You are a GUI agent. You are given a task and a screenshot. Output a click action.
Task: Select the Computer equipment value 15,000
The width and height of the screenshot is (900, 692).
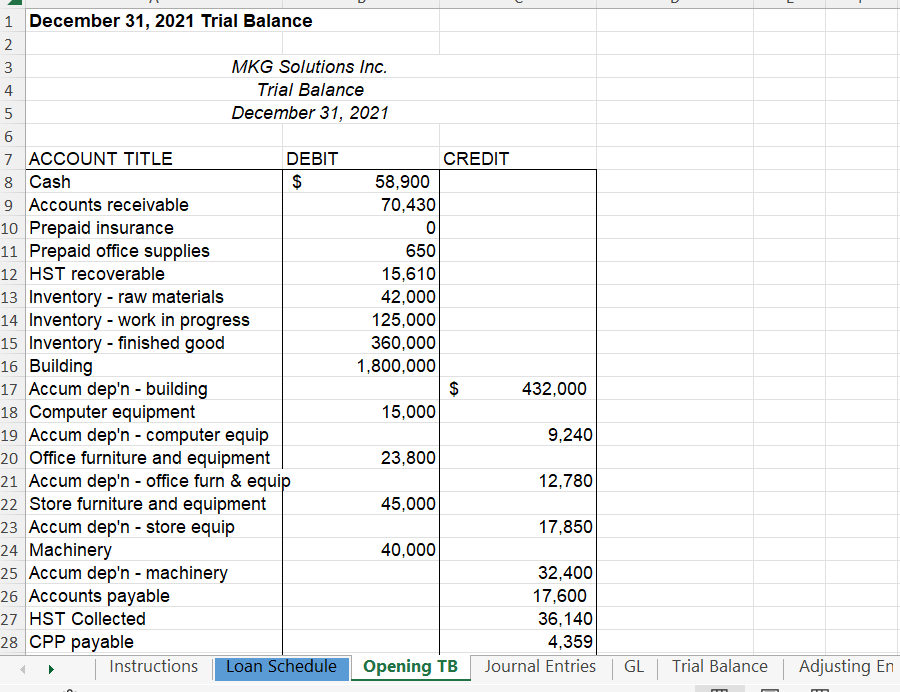[361, 412]
